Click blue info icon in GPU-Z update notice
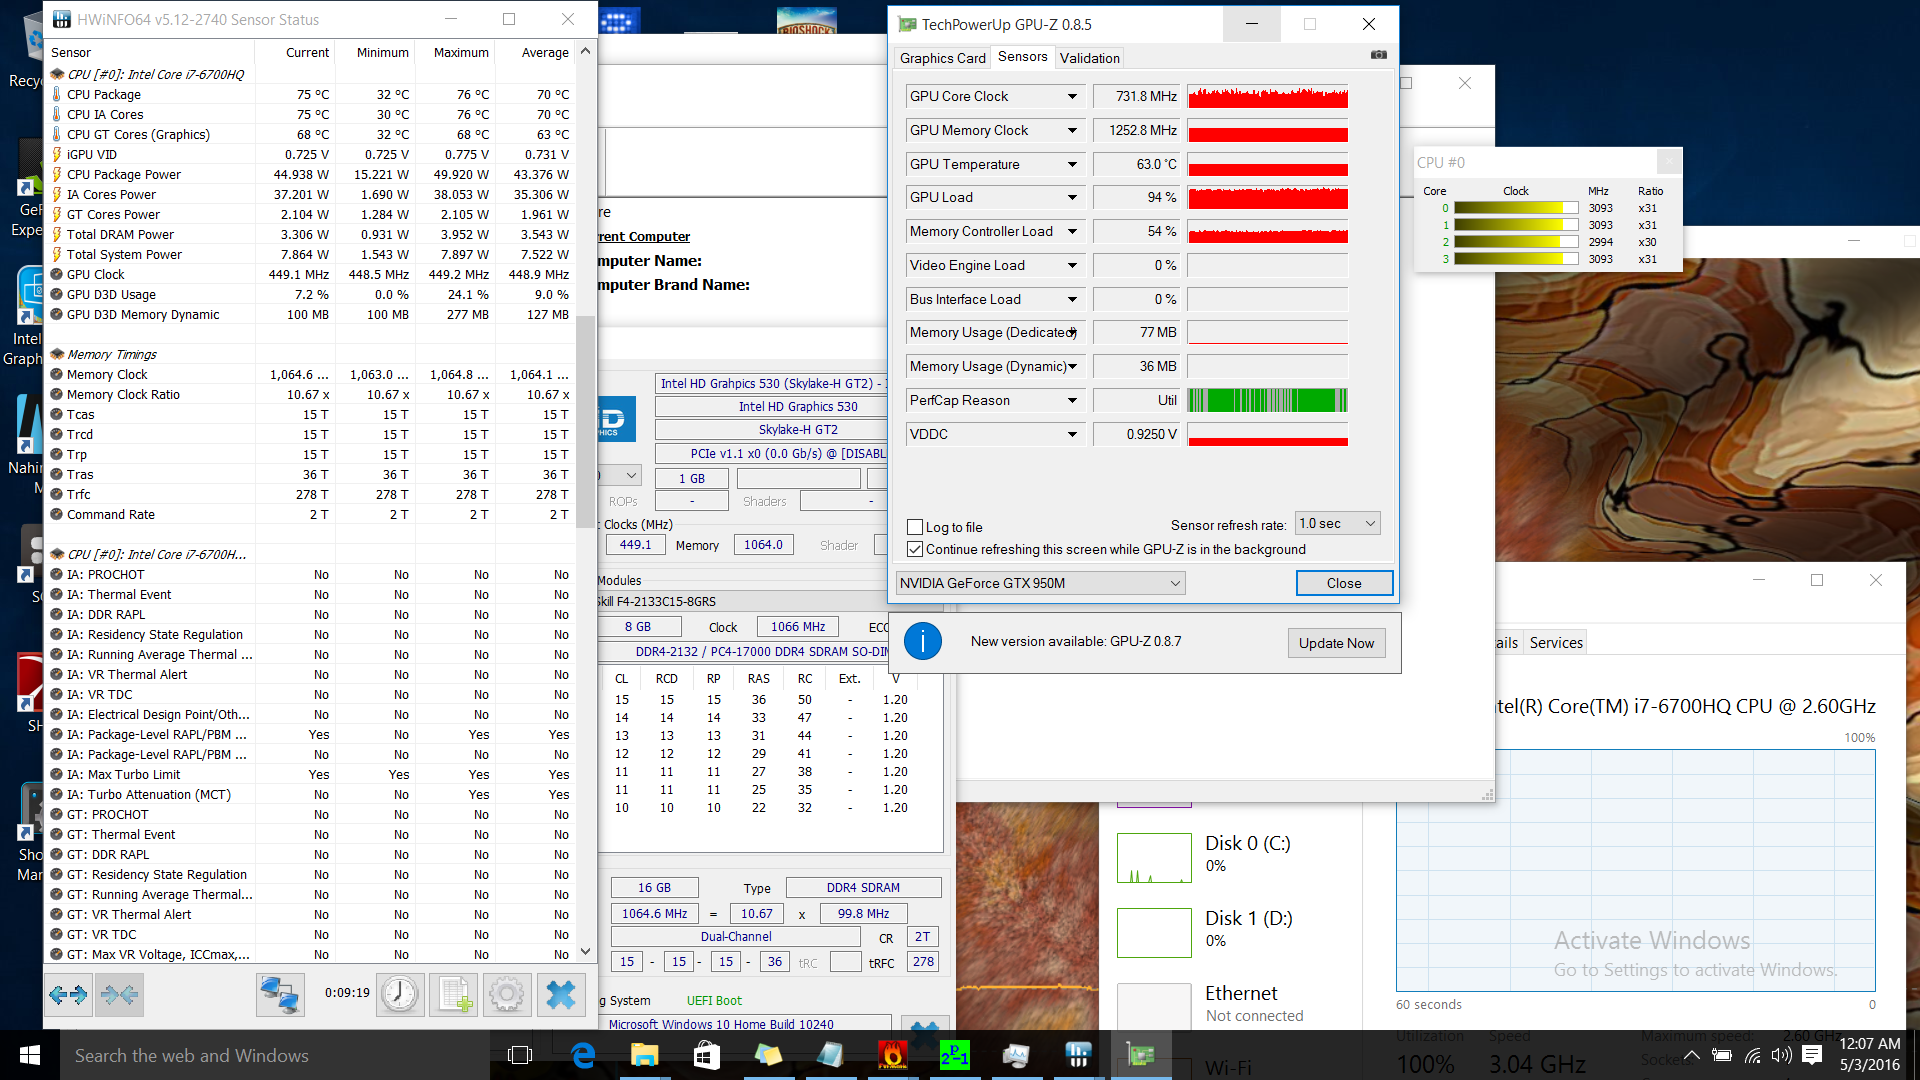The height and width of the screenshot is (1080, 1920). pyautogui.click(x=923, y=641)
